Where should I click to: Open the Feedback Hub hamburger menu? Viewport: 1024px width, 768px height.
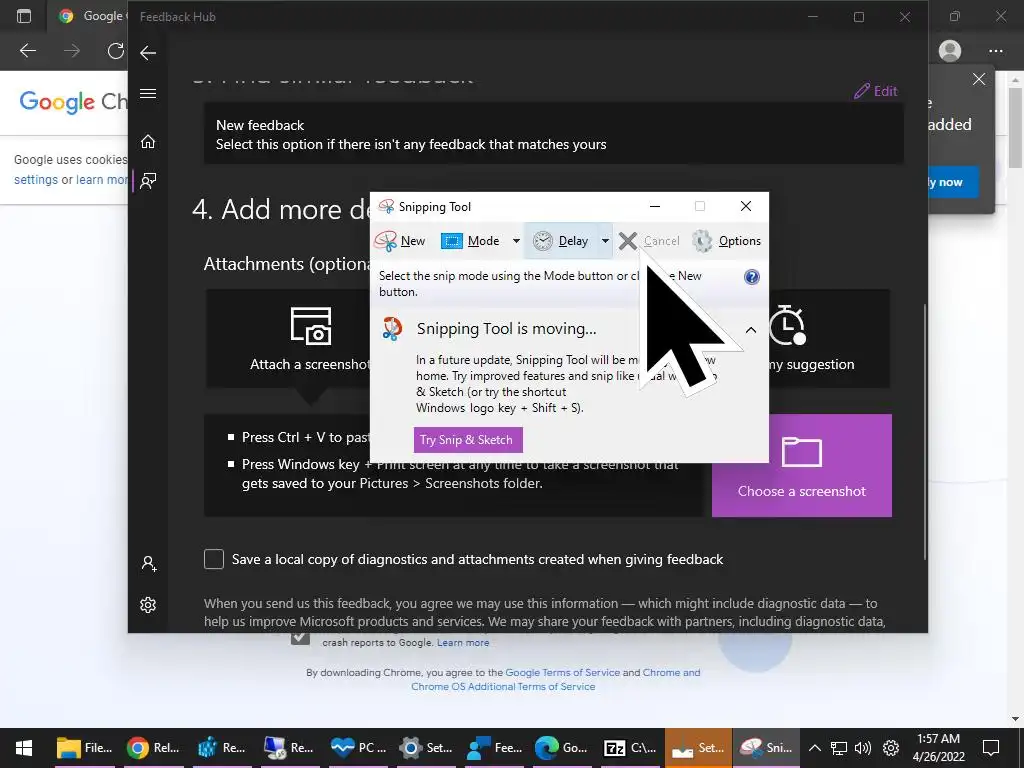(x=148, y=93)
